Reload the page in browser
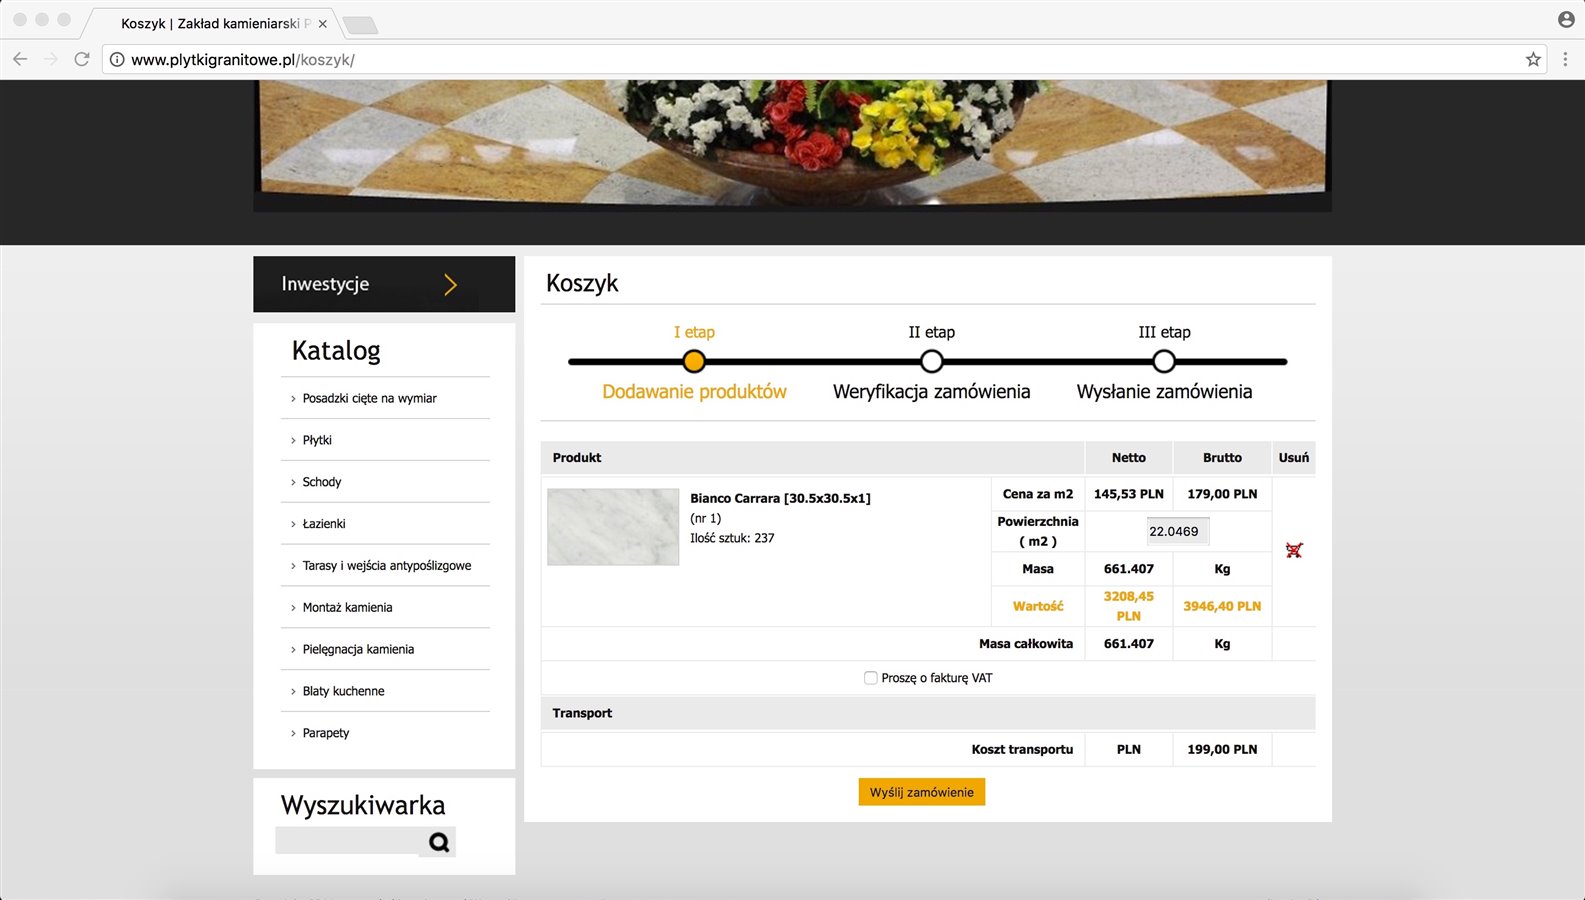The width and height of the screenshot is (1585, 900). [82, 60]
